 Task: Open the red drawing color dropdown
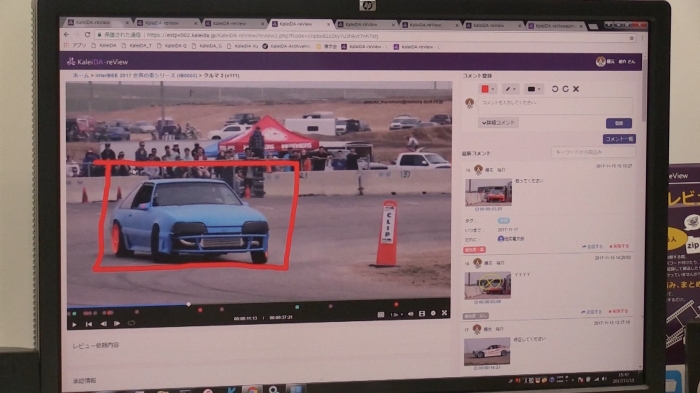coord(488,89)
